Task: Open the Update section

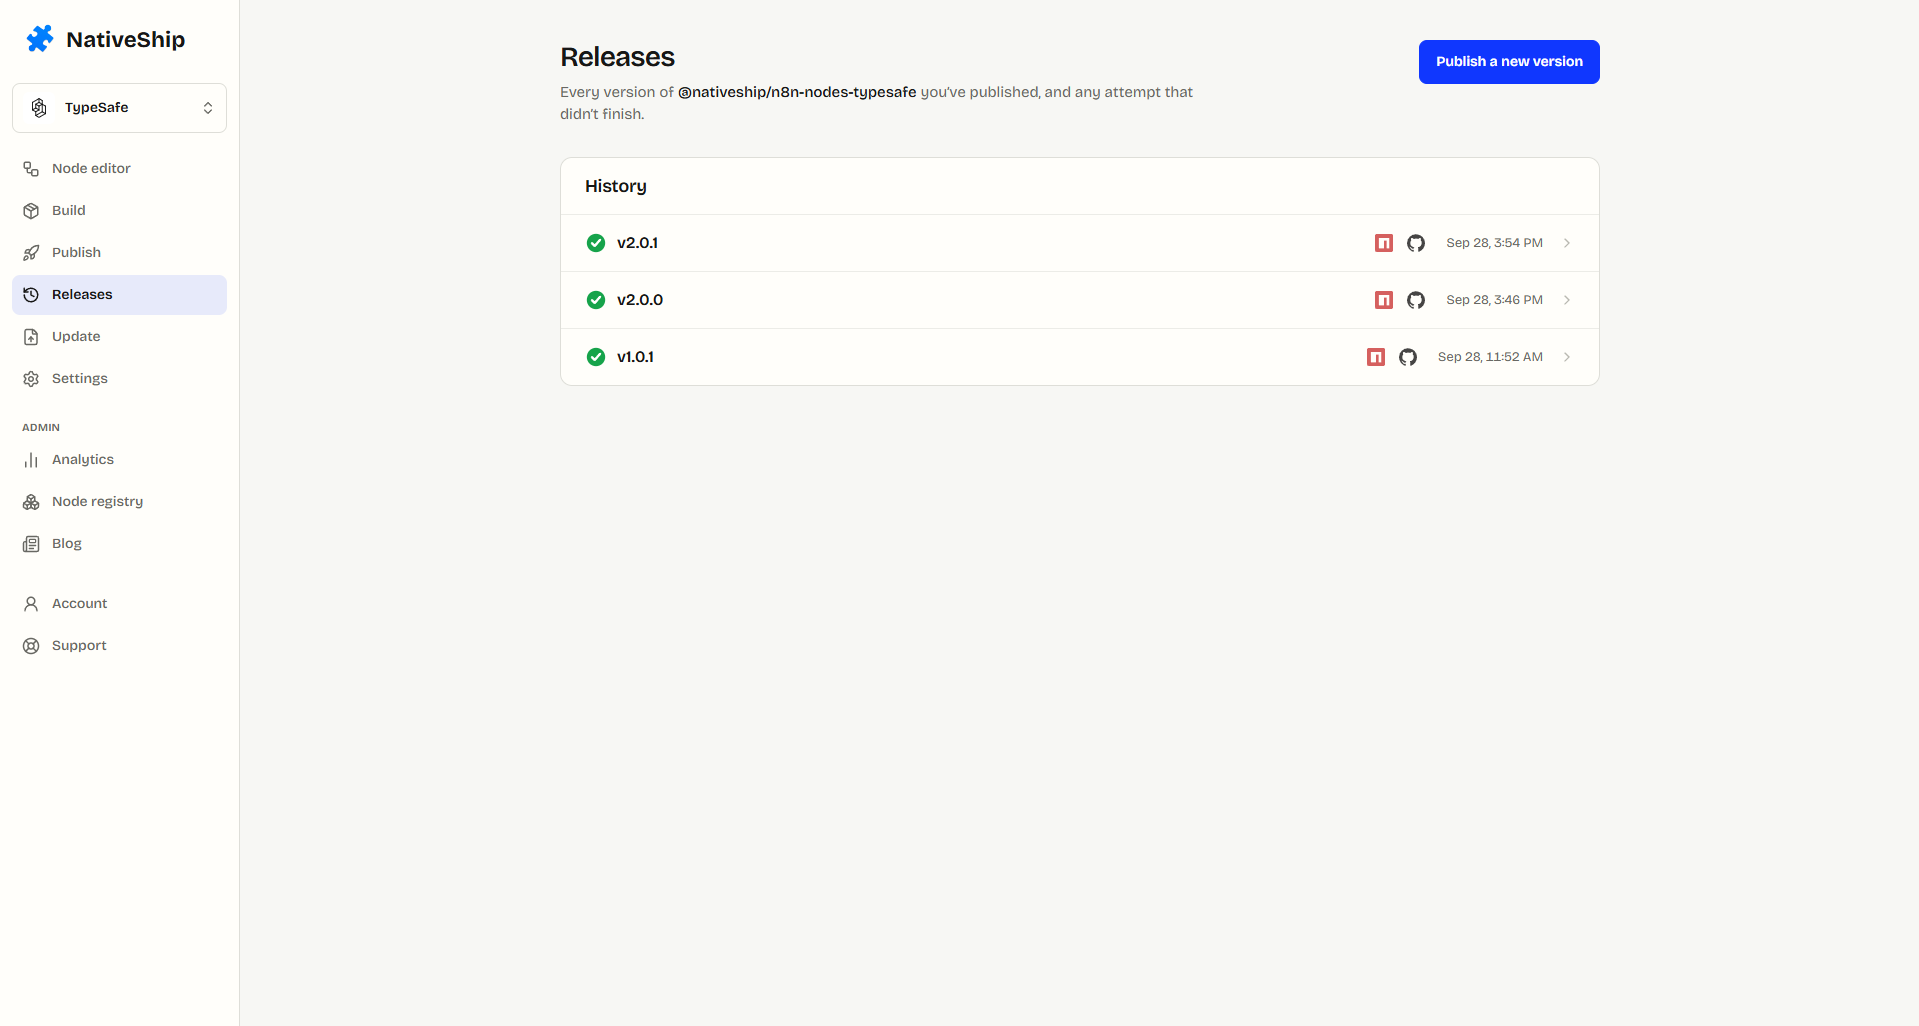Action: pos(119,337)
